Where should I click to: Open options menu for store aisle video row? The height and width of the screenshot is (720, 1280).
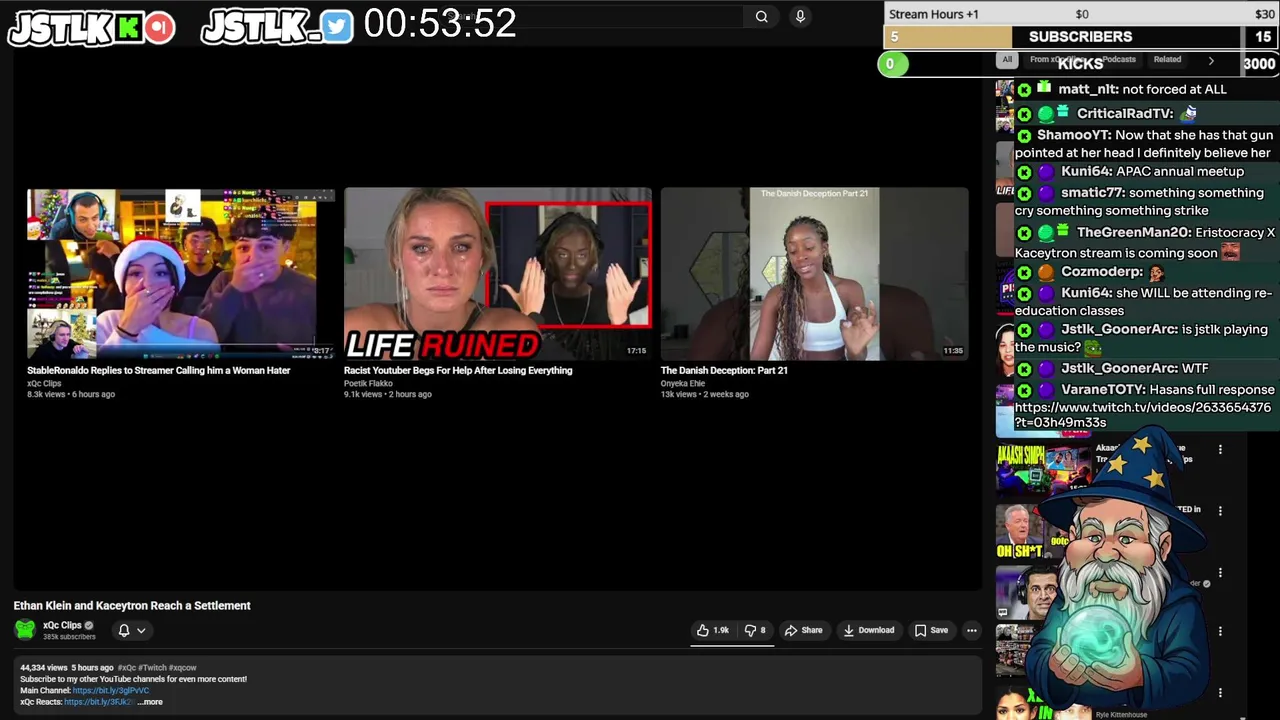pos(1220,632)
